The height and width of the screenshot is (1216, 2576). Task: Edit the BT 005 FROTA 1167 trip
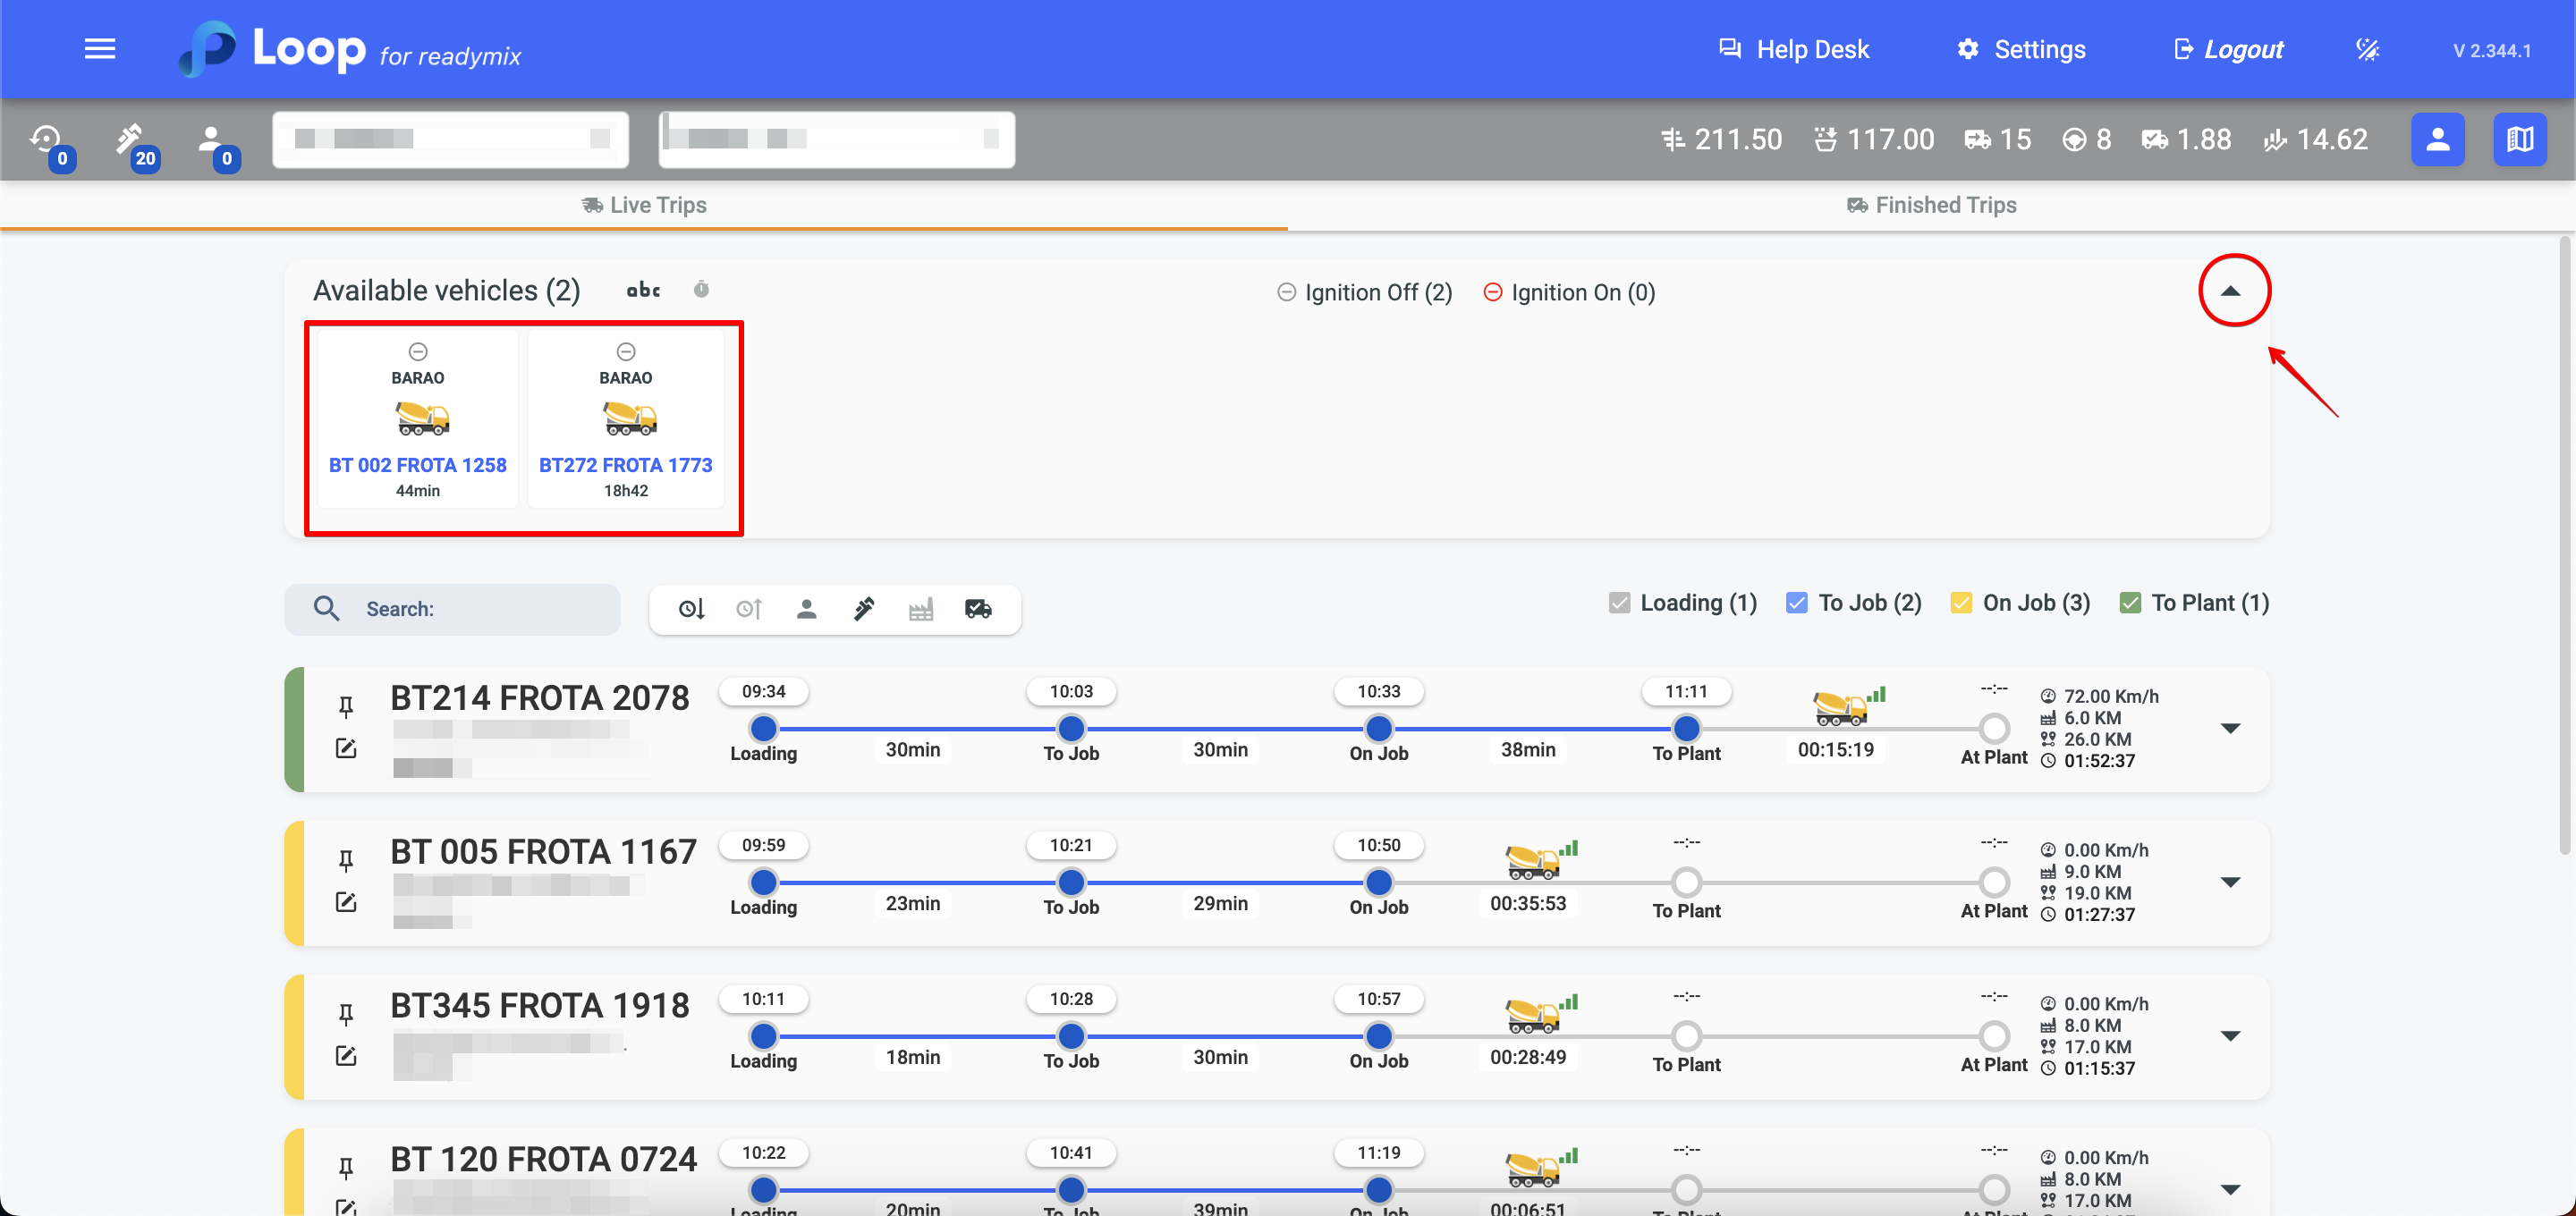(x=346, y=902)
